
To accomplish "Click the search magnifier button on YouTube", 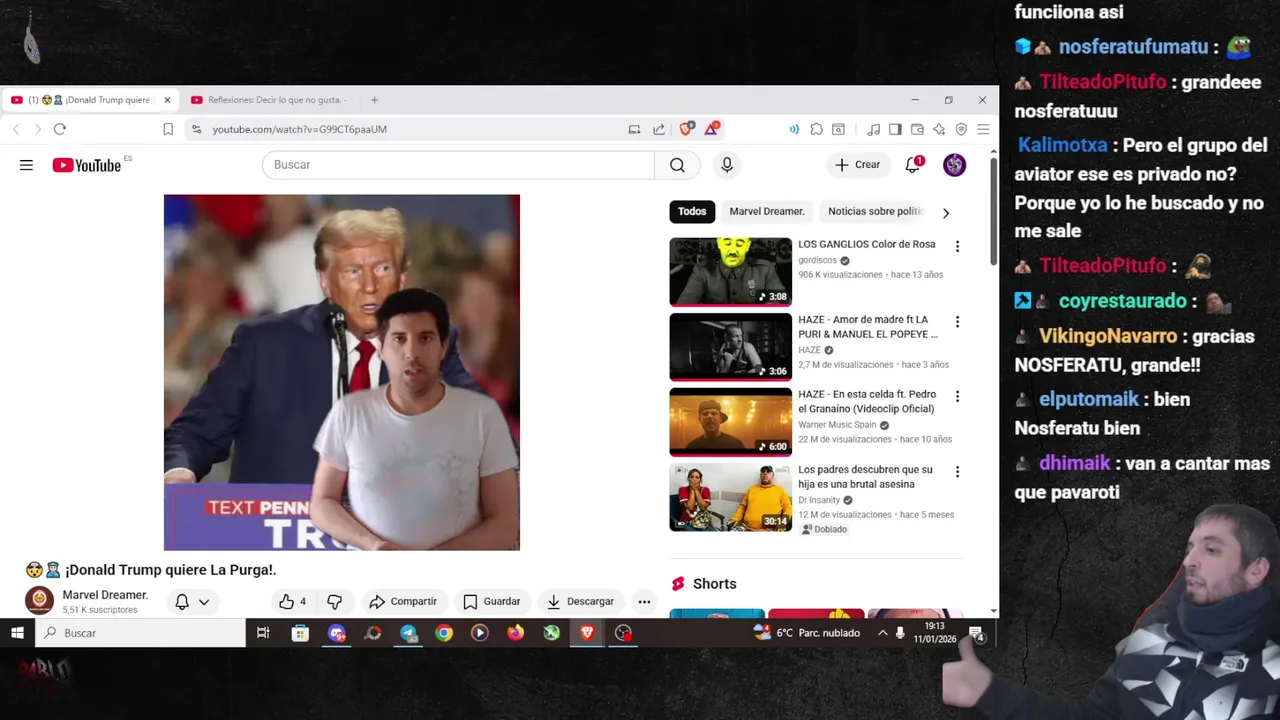I will 677,165.
